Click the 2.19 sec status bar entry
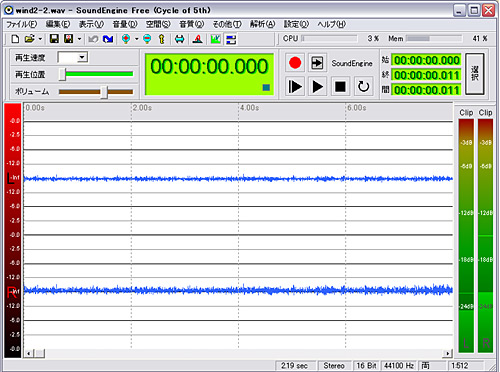The height and width of the screenshot is (372, 500). click(294, 366)
